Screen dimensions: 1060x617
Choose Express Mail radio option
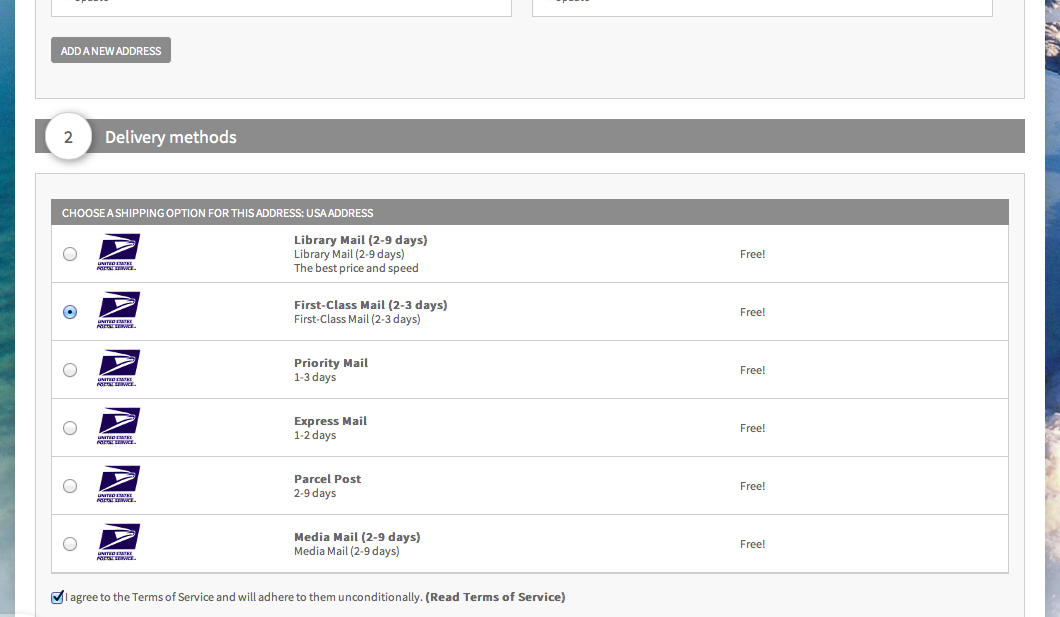(70, 428)
